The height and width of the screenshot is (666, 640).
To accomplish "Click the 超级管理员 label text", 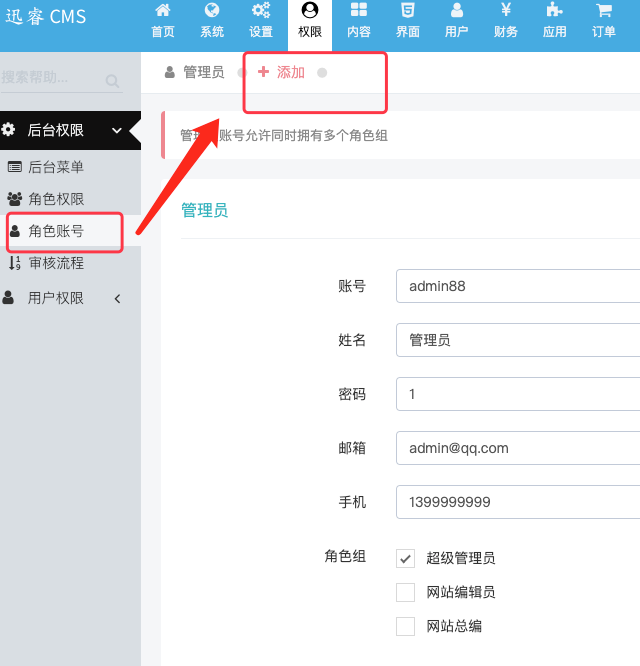I will click(461, 558).
